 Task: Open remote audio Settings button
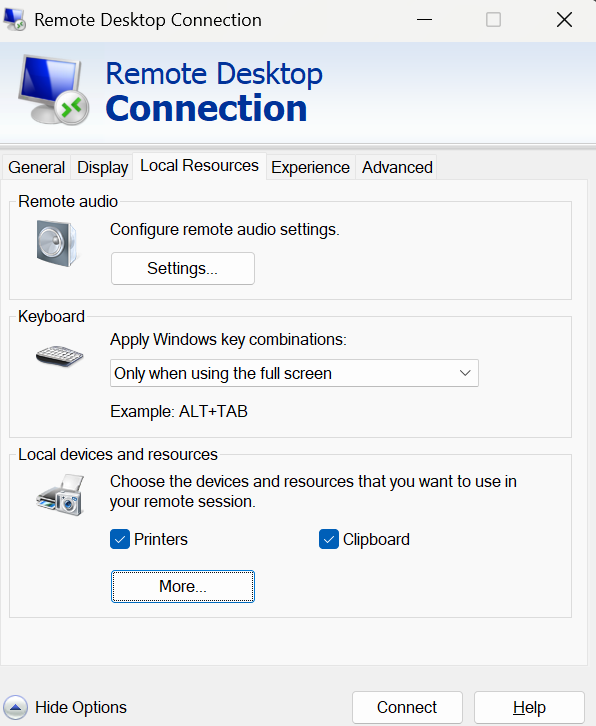[182, 269]
